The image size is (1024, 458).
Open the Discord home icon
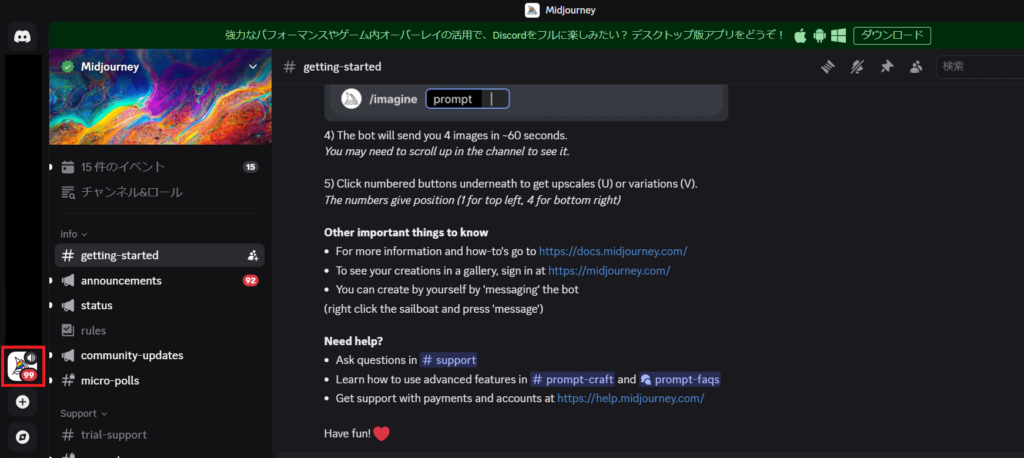[x=22, y=36]
